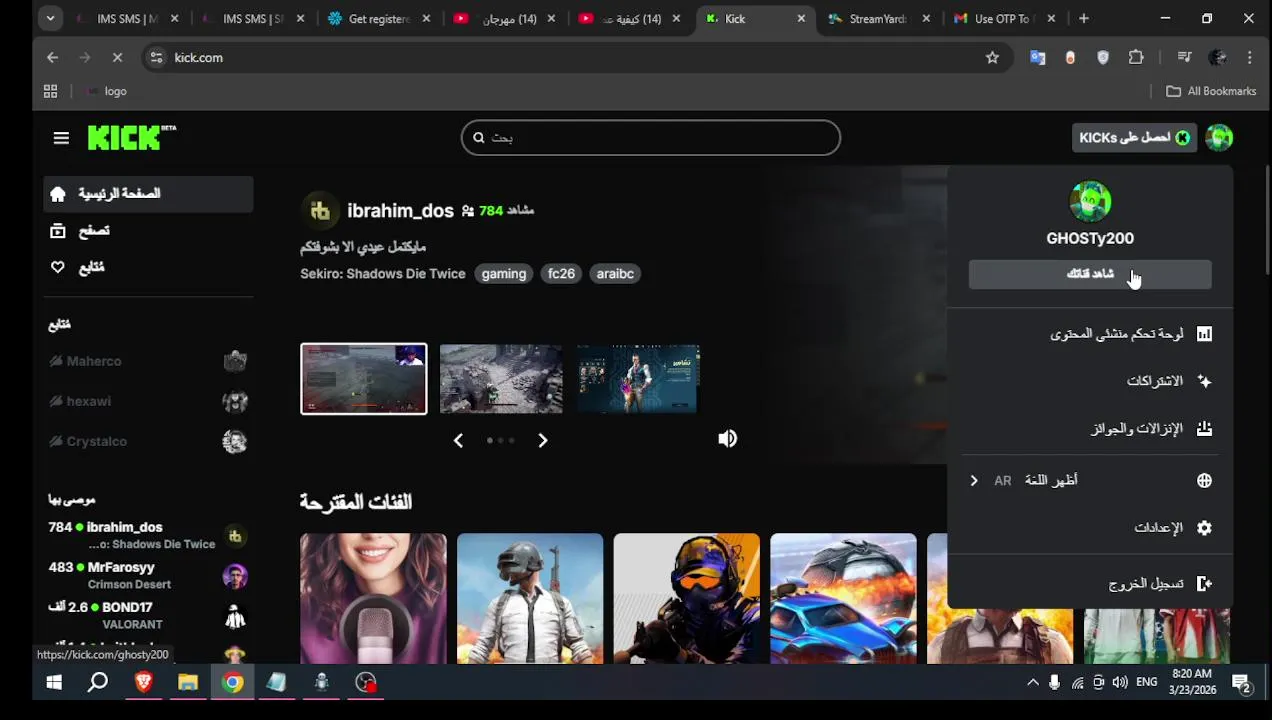
Task: Click the gaming tag
Action: click(x=503, y=274)
